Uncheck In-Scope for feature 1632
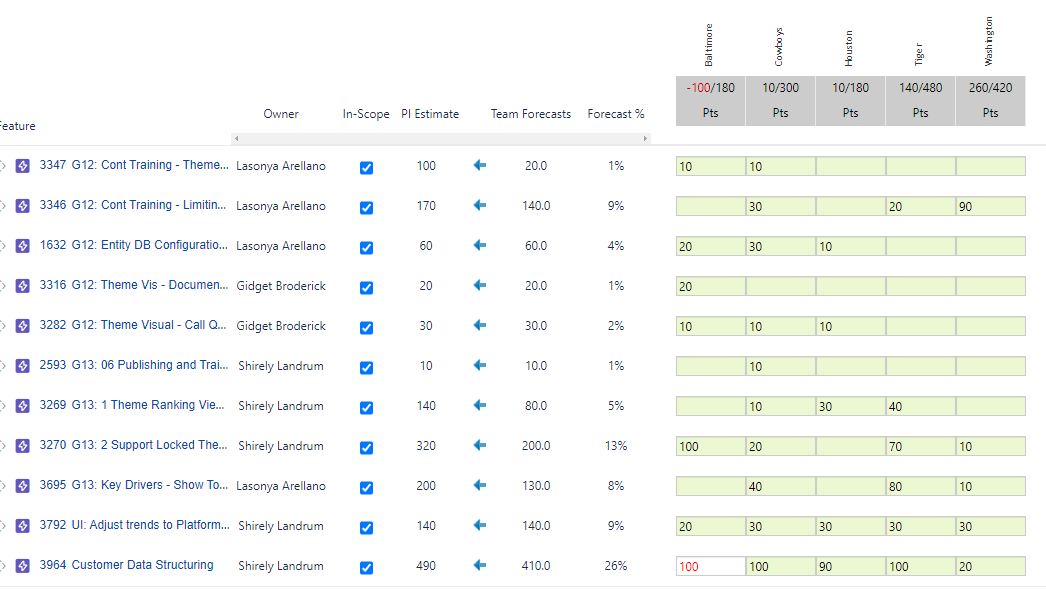Screen dimensions: 1046x589 [x=366, y=247]
